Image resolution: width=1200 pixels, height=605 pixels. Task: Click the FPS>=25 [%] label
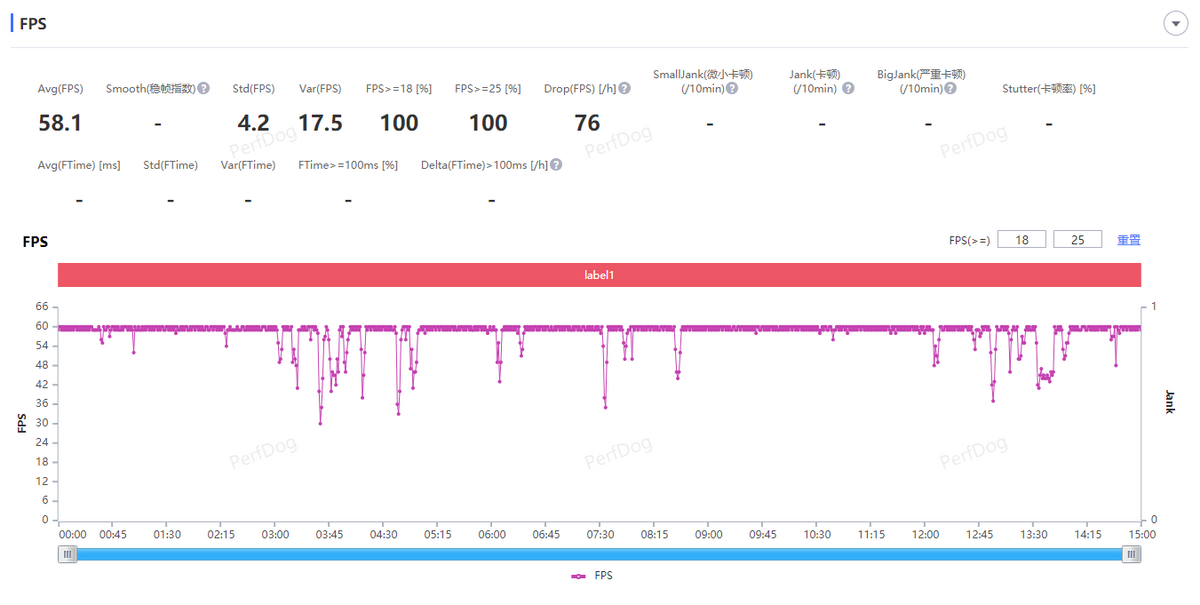tap(488, 88)
